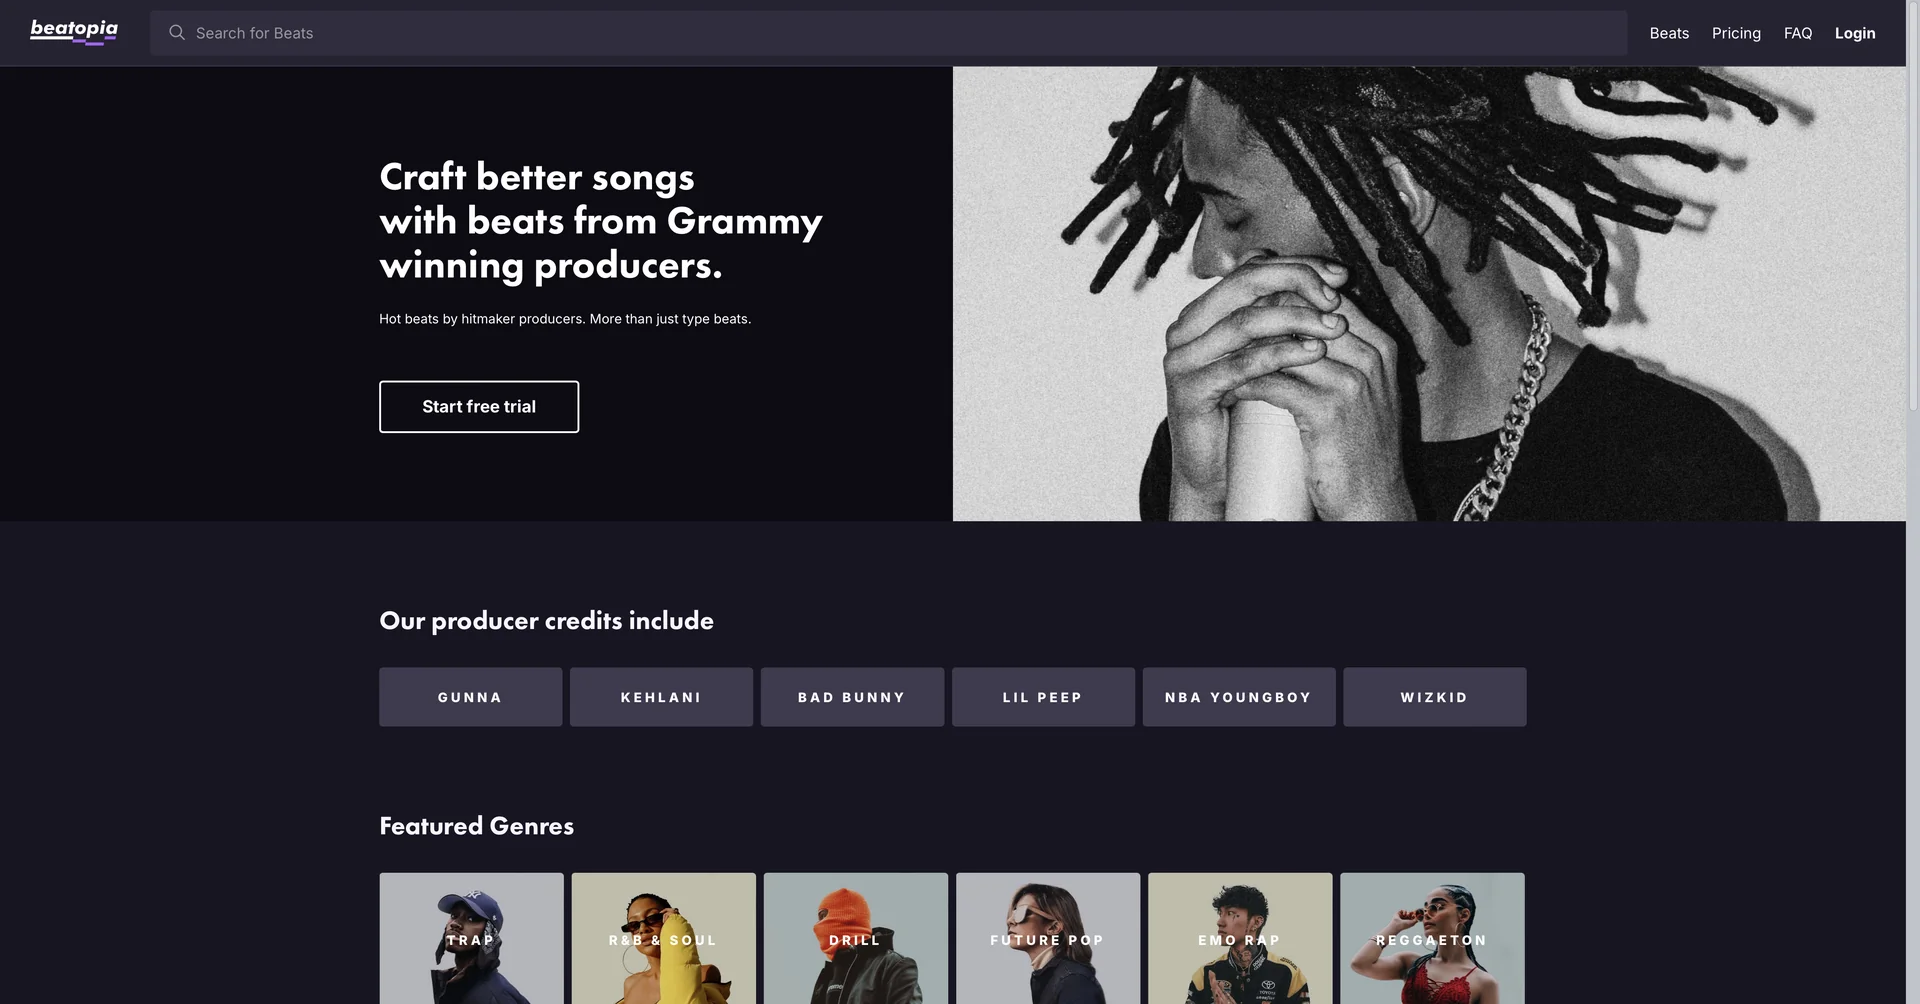
Task: Click the 'Featured Genres' heading
Action: coord(476,826)
